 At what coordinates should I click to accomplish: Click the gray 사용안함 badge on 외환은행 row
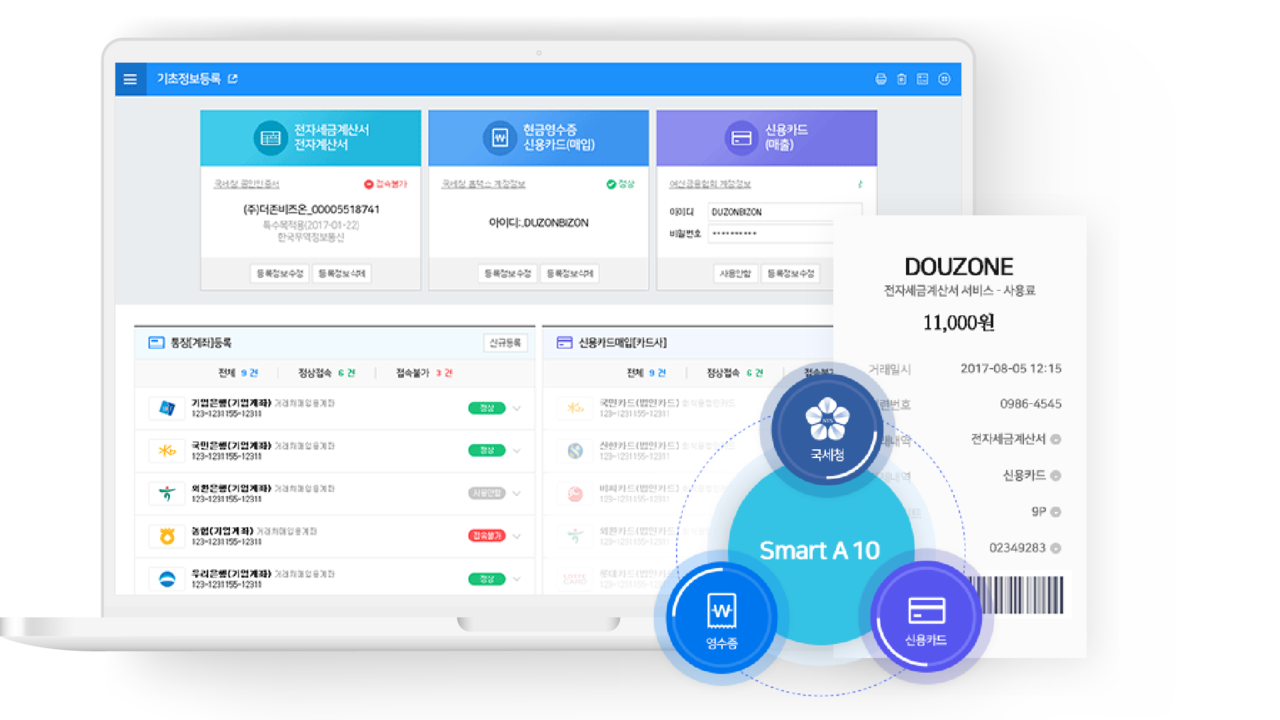click(x=486, y=493)
